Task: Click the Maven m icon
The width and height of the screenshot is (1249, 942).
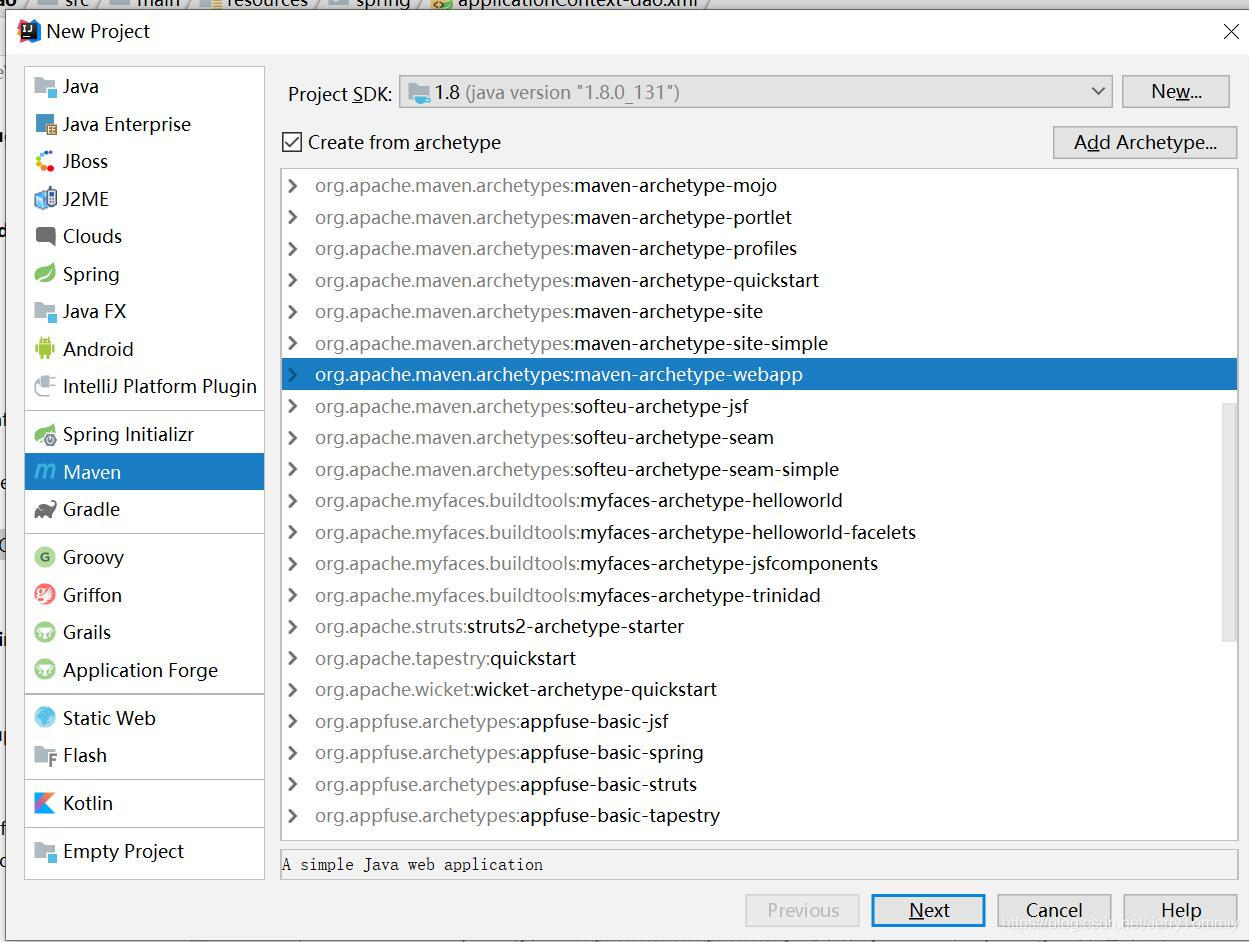Action: (45, 471)
